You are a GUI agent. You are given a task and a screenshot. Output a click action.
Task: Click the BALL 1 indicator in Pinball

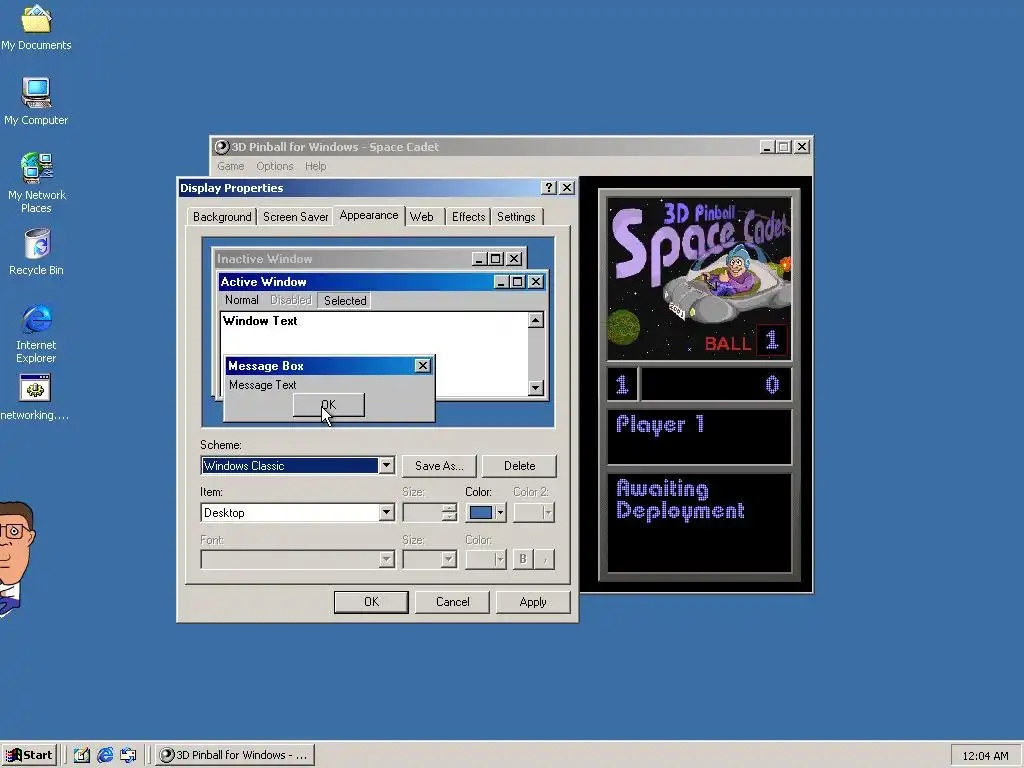(746, 341)
